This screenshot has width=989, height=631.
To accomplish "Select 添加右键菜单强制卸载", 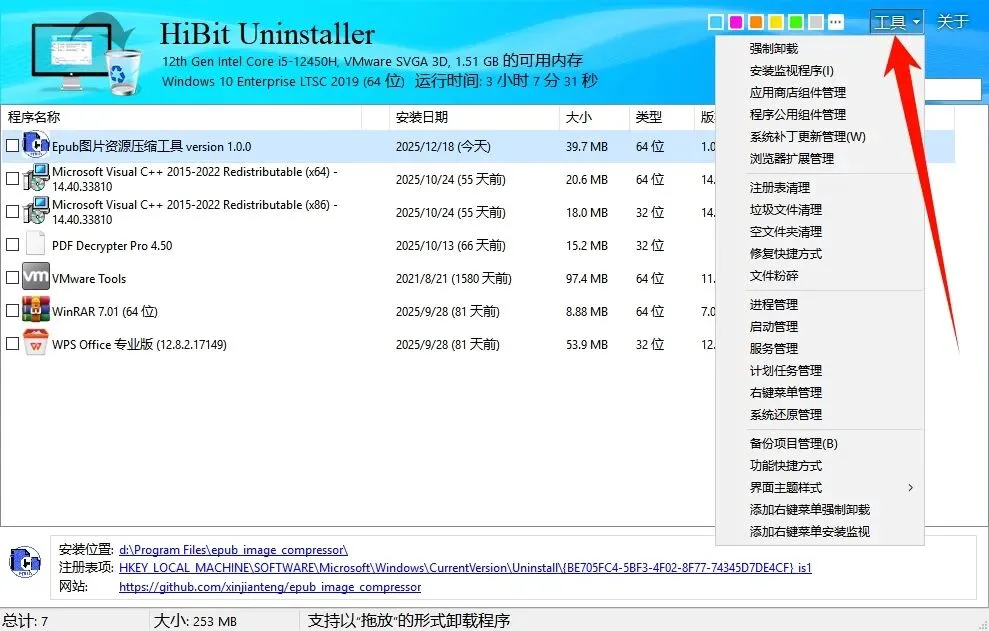I will 810,509.
